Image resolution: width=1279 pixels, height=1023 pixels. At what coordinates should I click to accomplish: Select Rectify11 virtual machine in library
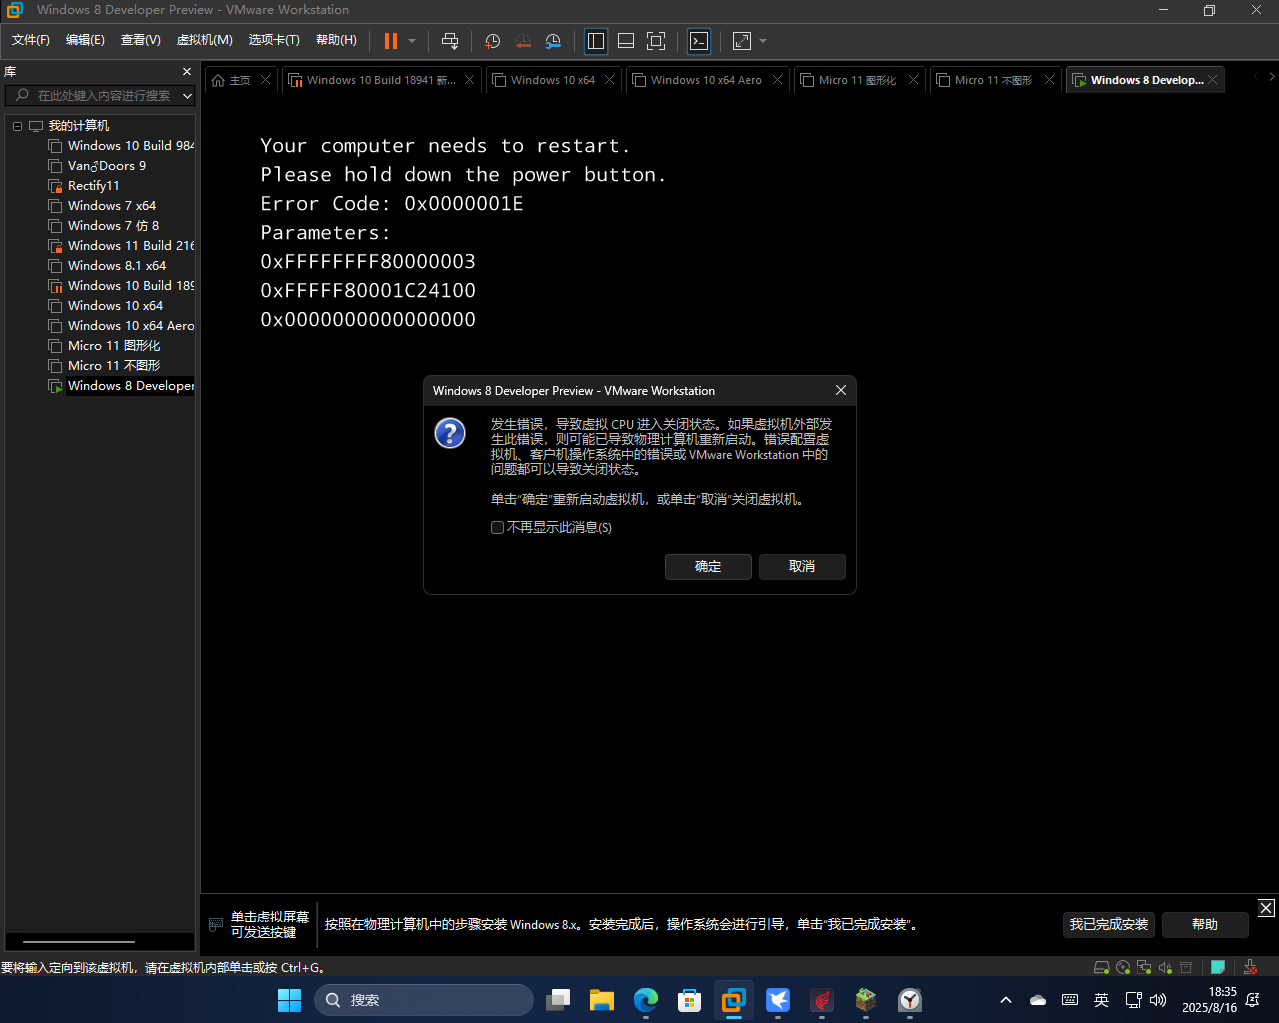pos(84,186)
